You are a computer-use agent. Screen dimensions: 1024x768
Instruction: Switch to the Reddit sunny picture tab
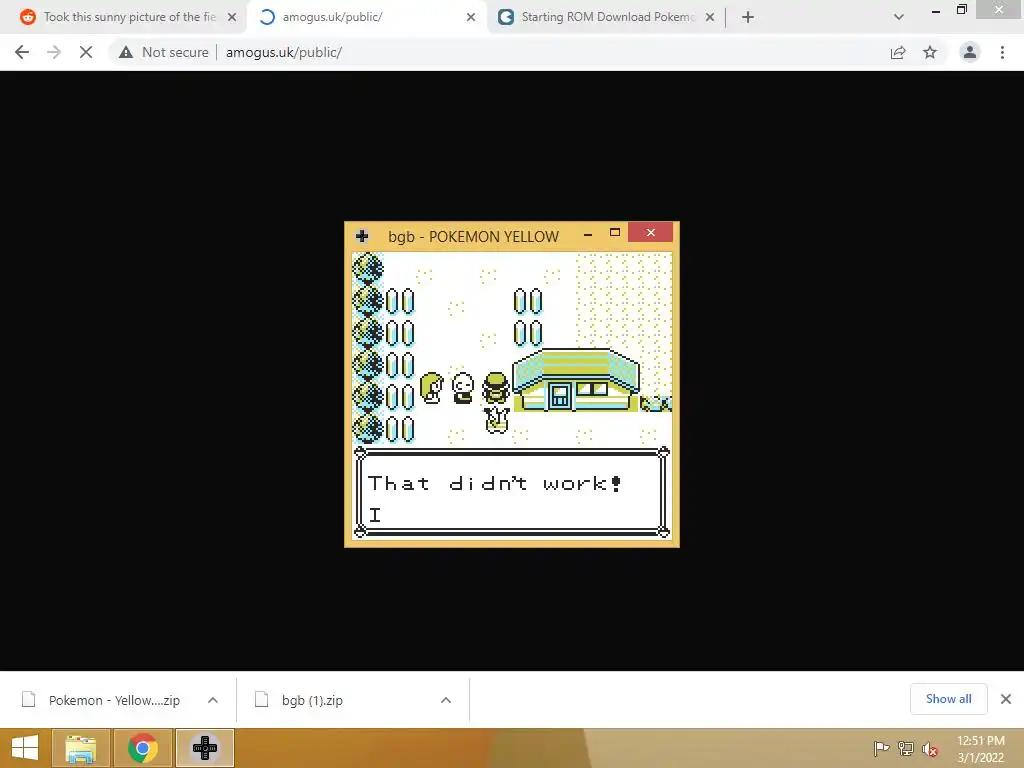point(129,17)
